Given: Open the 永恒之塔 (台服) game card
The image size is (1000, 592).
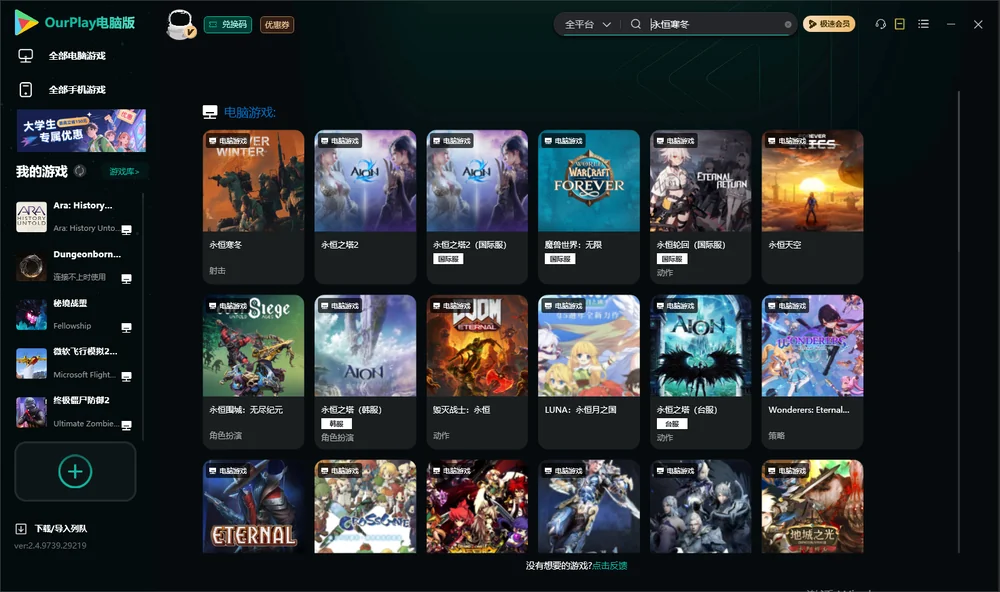Looking at the screenshot, I should coord(701,372).
